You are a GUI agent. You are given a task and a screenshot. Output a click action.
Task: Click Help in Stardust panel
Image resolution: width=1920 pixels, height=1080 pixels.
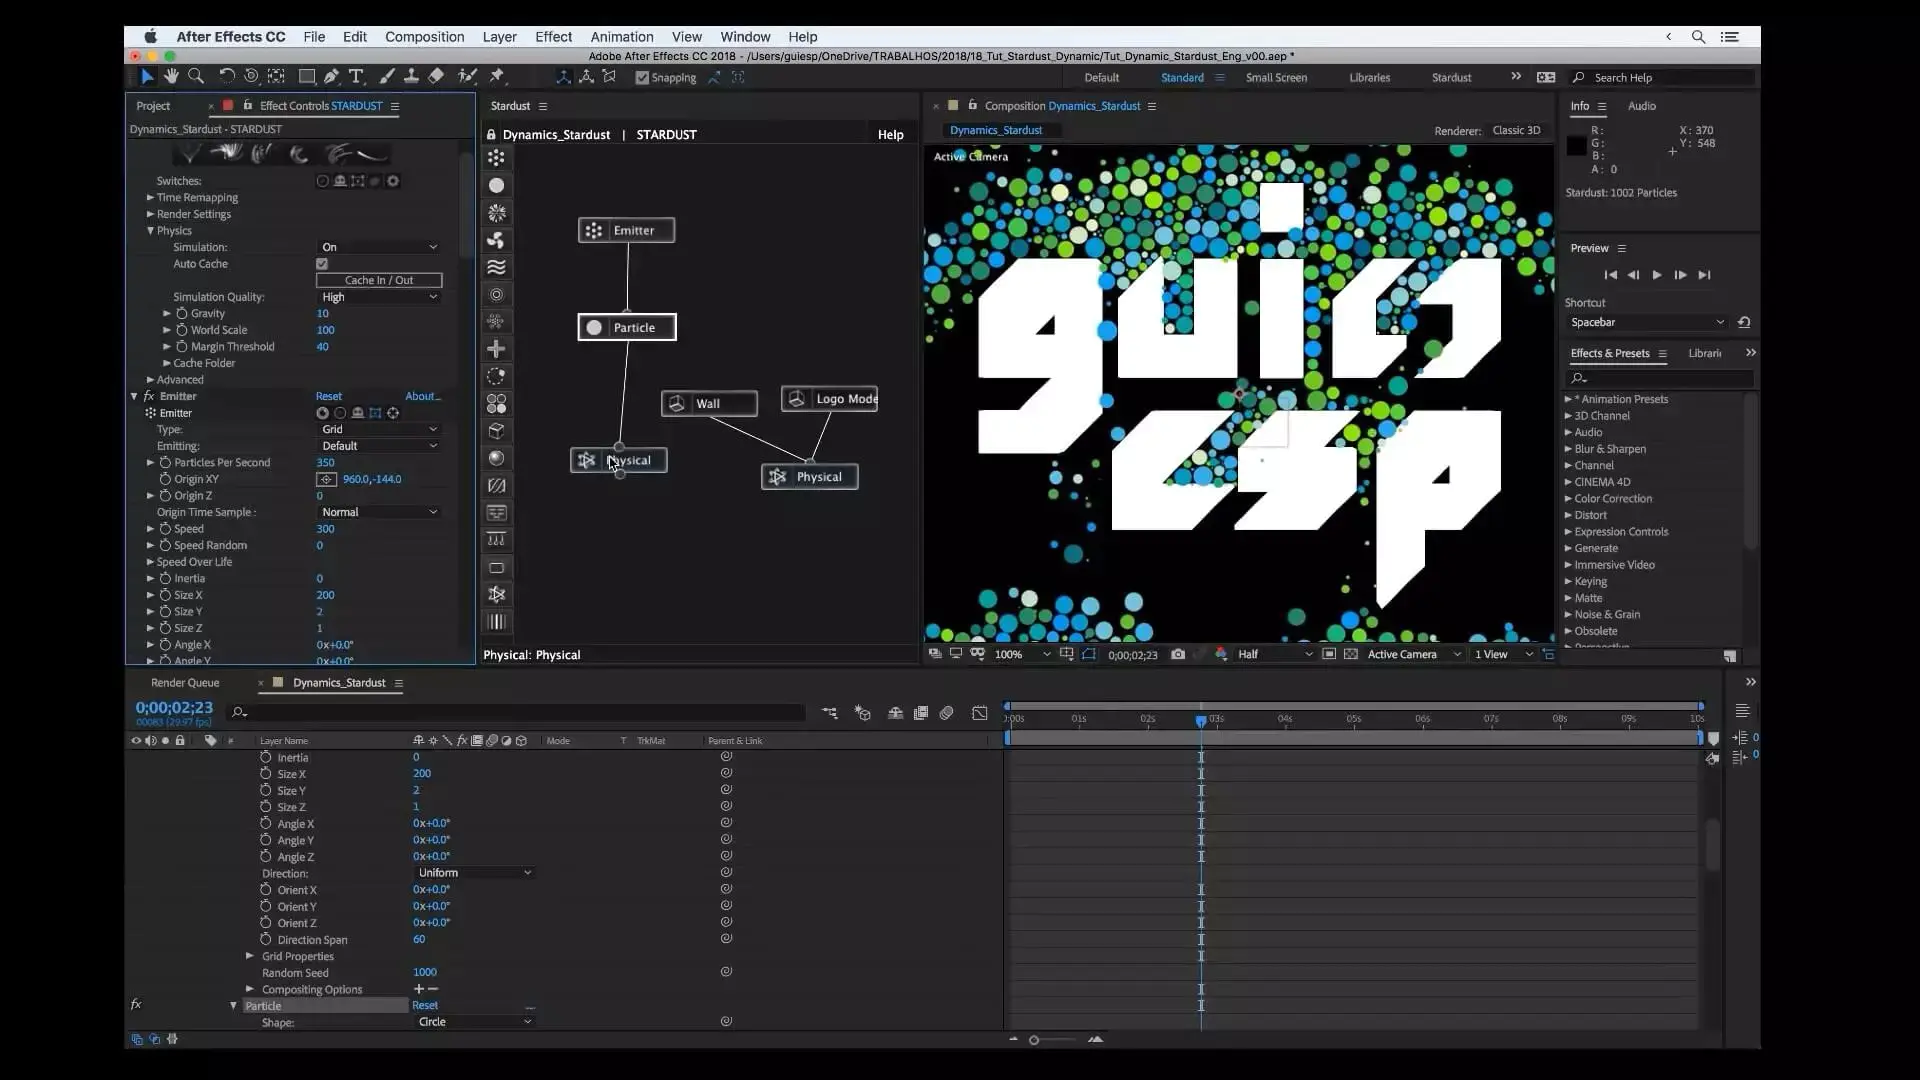coord(890,135)
